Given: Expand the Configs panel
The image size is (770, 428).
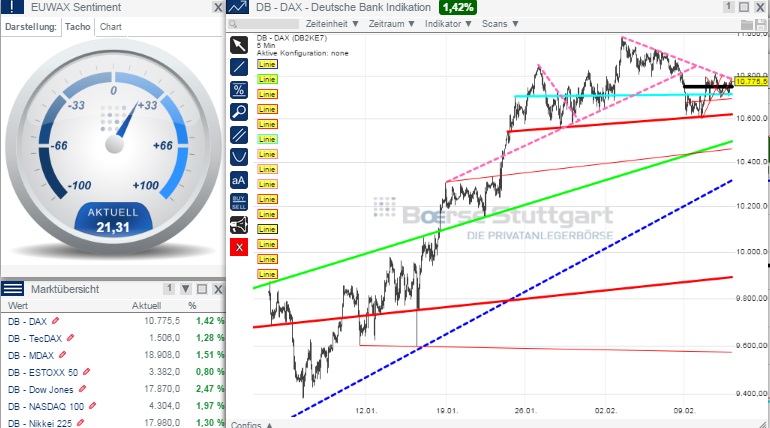Looking at the screenshot, I should click(252, 424).
